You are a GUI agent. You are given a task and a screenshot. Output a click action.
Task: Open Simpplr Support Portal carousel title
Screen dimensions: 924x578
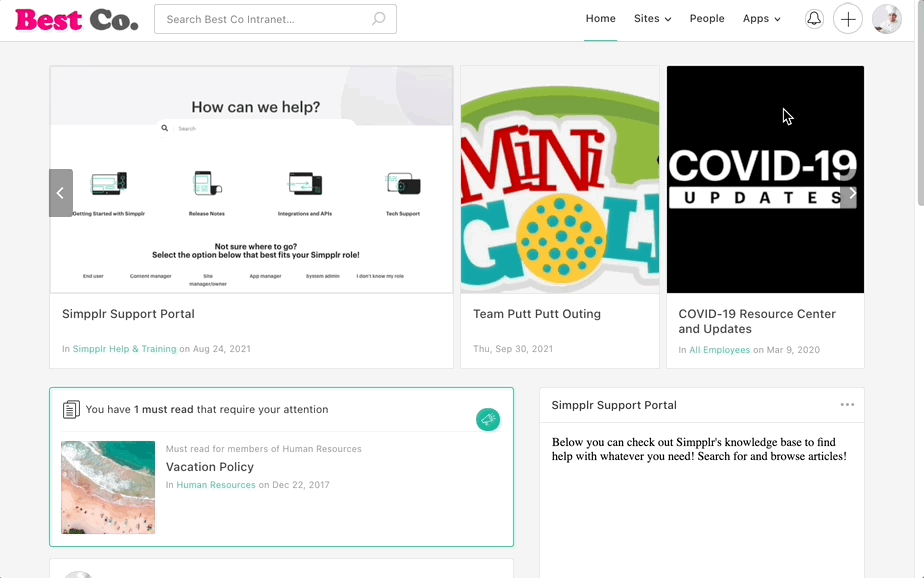(x=128, y=314)
